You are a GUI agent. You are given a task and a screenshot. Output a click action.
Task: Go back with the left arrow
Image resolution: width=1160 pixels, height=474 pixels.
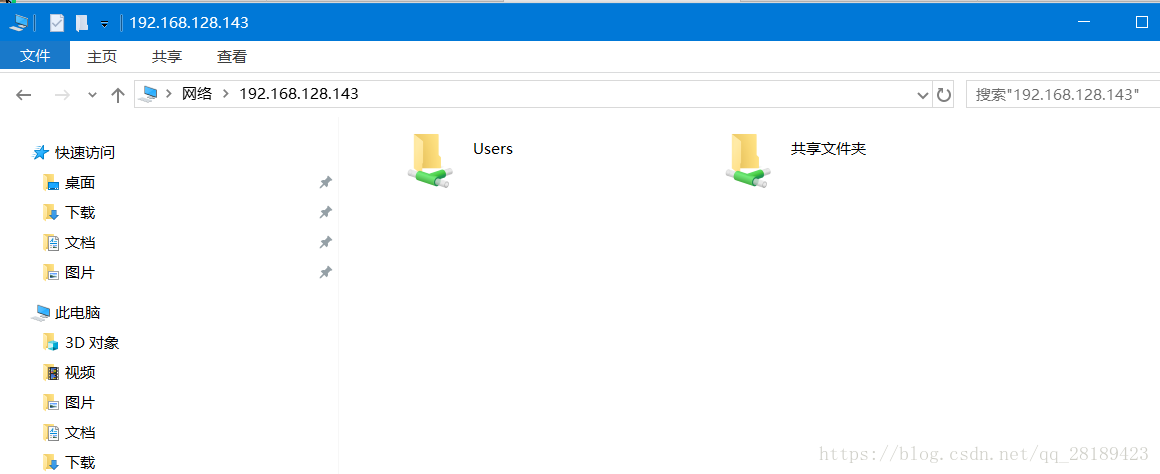click(24, 95)
